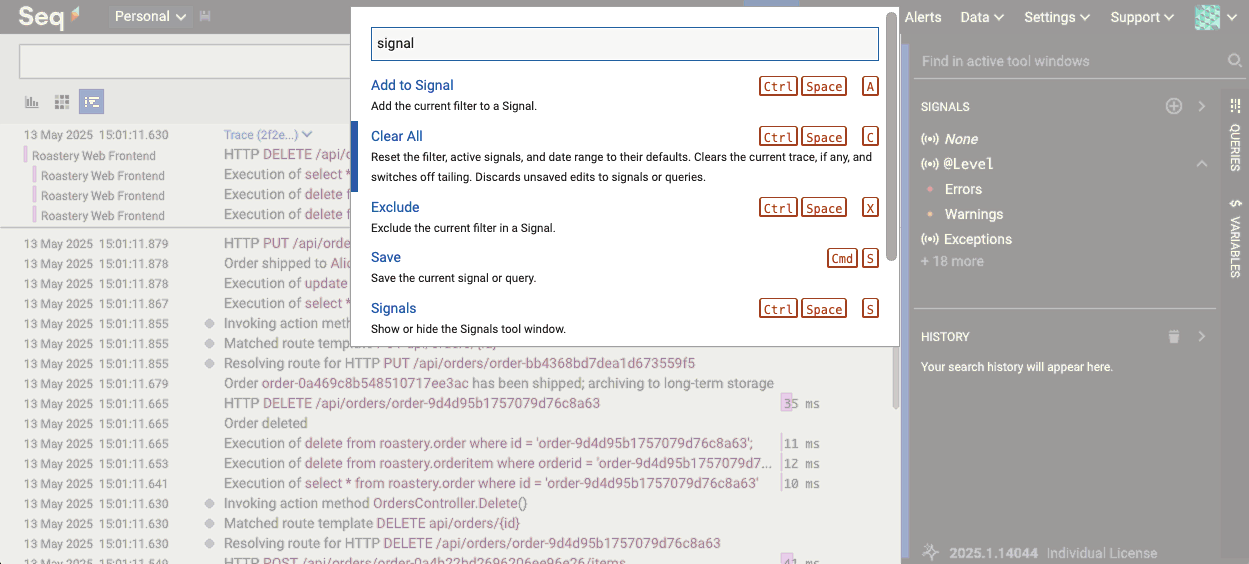This screenshot has width=1249, height=564.
Task: Click the timestamp 13 May 2025 15:01:11.679
Action: coord(96,384)
